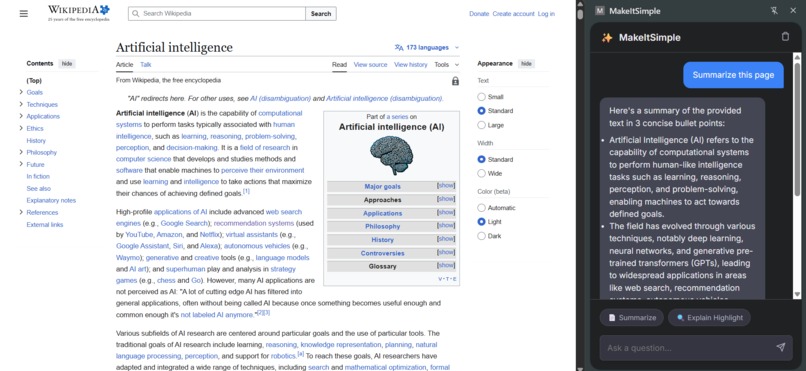The image size is (806, 371).
Task: Expand the Applications section in Contents
Action: pyautogui.click(x=21, y=116)
